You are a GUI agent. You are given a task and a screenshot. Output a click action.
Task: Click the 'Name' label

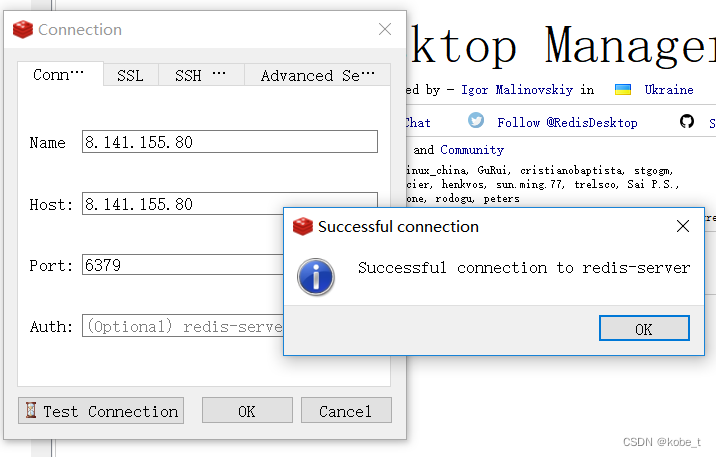pos(47,142)
